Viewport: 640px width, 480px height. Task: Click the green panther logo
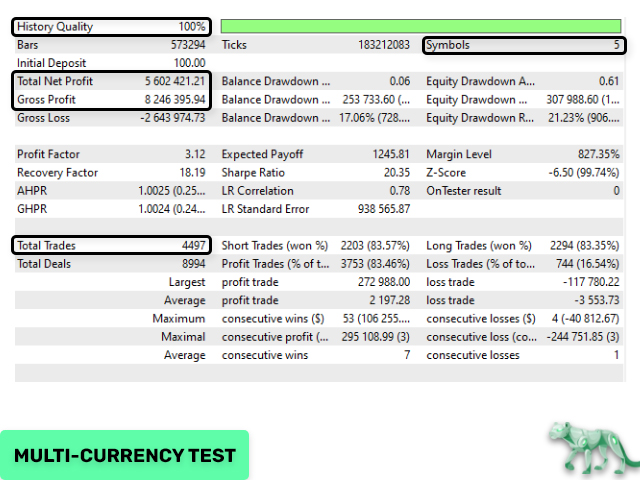click(x=589, y=444)
